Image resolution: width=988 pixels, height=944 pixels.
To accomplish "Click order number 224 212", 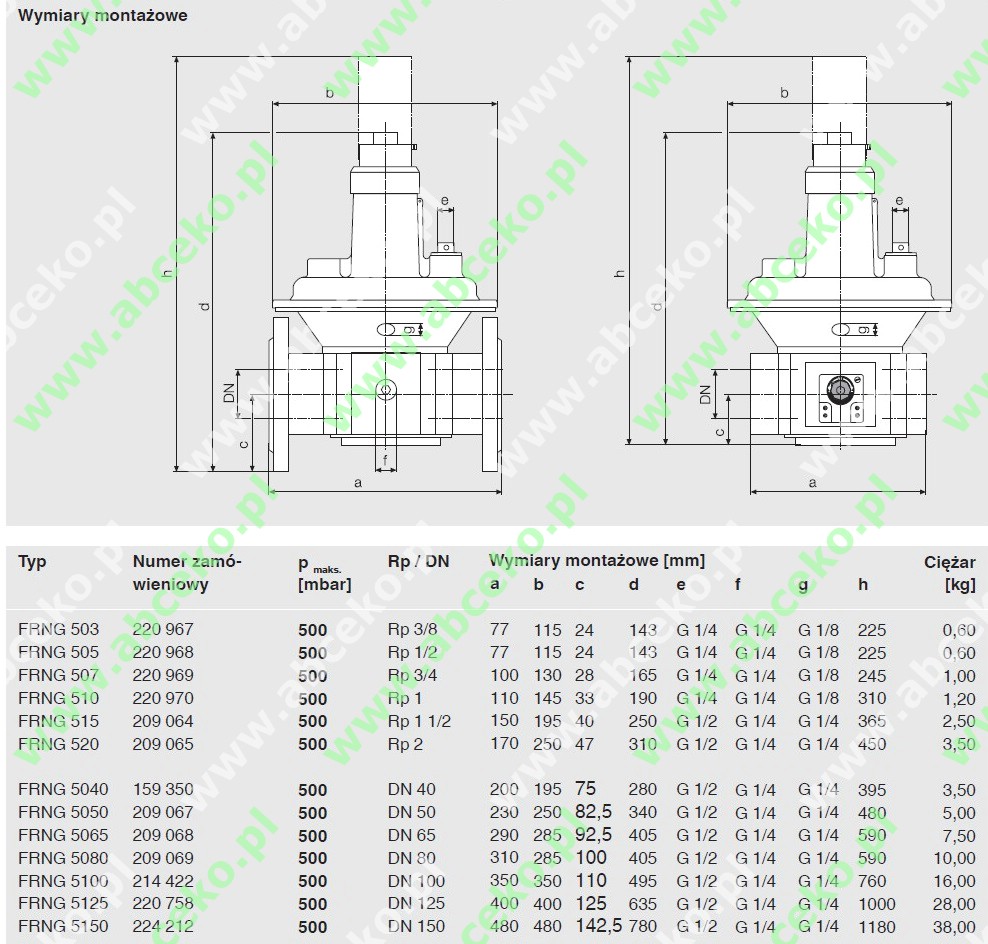I will click(x=163, y=926).
